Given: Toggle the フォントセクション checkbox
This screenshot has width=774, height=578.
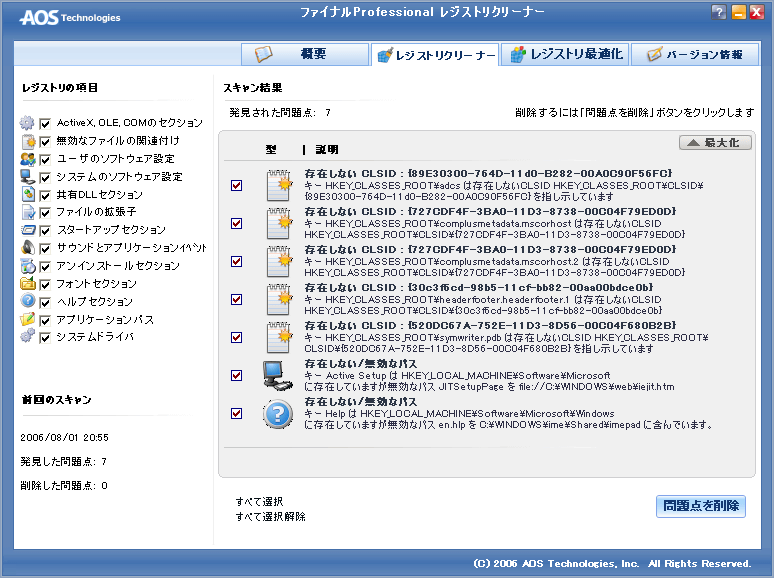Looking at the screenshot, I should click(45, 284).
